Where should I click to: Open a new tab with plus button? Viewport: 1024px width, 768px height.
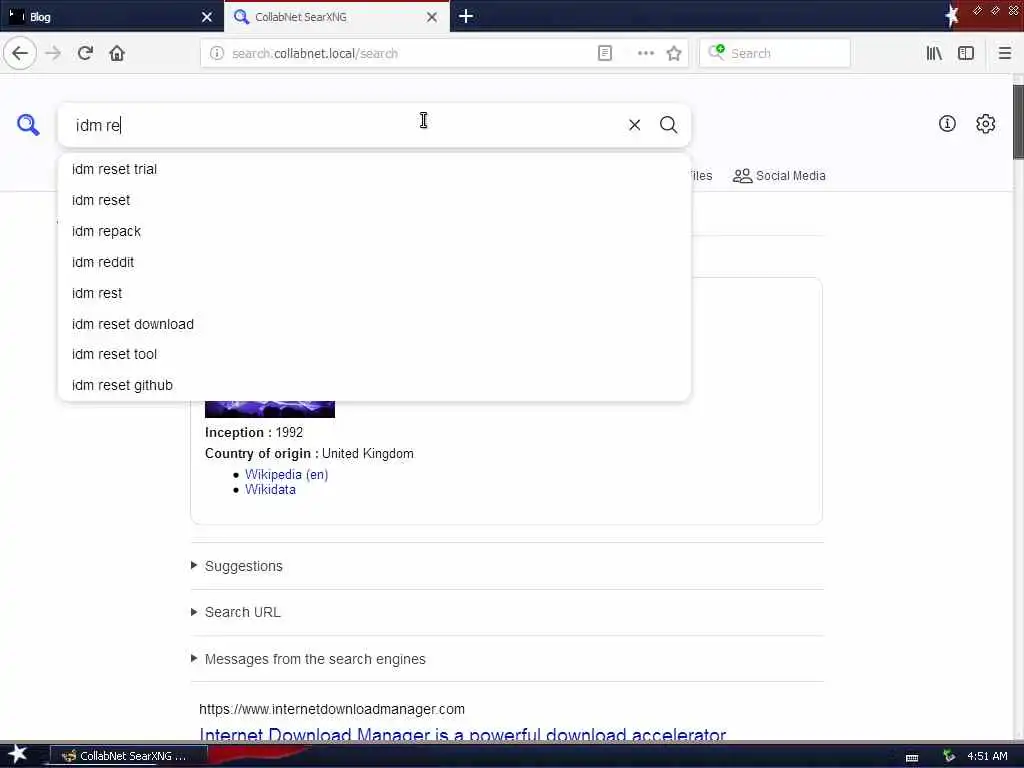pyautogui.click(x=466, y=16)
